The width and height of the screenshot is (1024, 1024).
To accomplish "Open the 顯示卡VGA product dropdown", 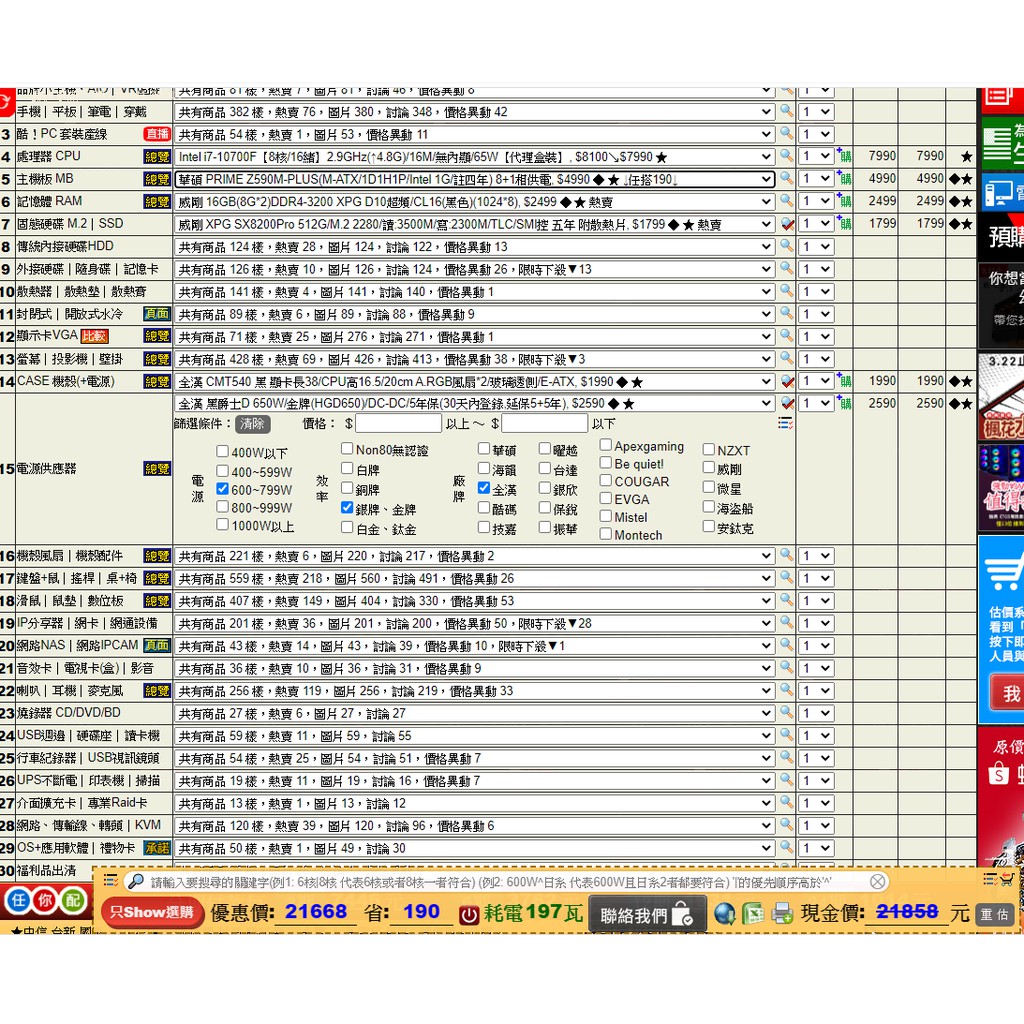I will [474, 337].
